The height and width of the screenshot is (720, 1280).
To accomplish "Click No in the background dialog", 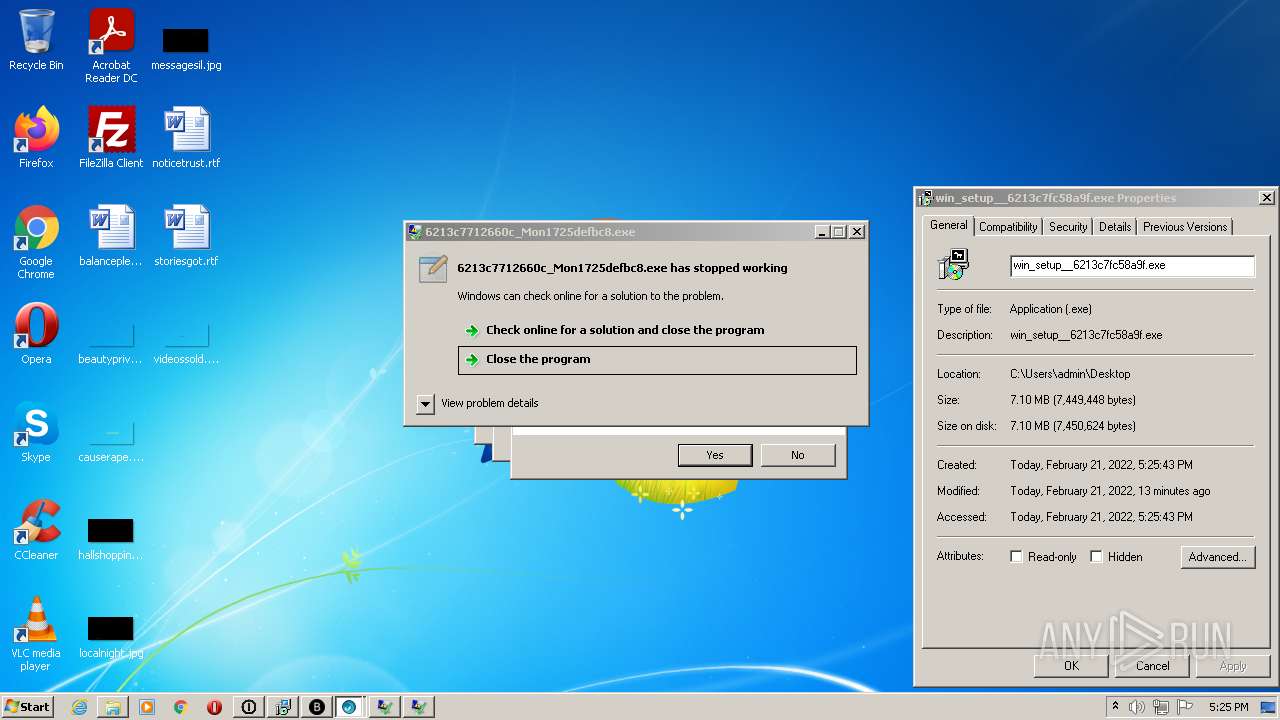I will pyautogui.click(x=798, y=455).
